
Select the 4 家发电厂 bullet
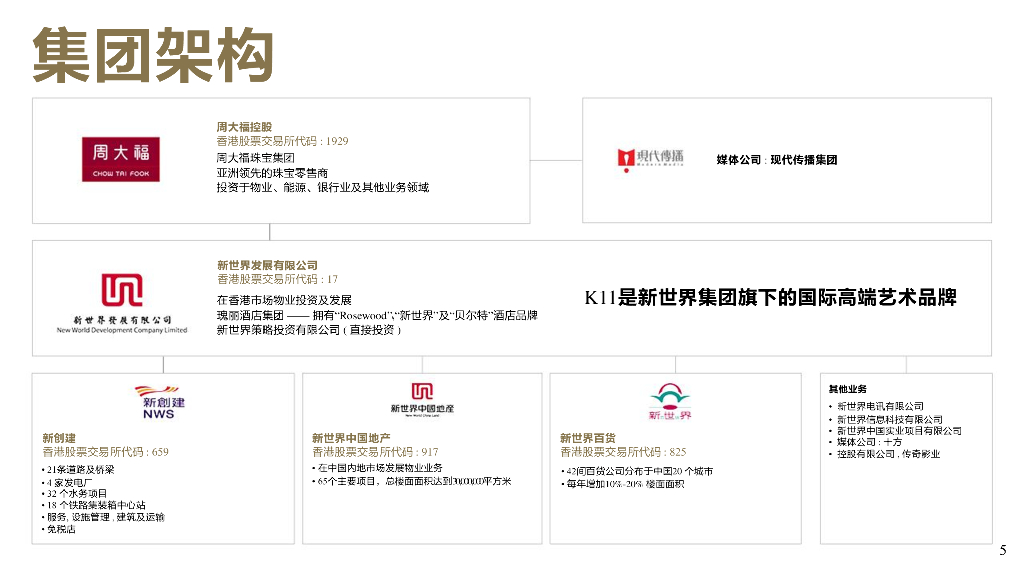(67, 483)
